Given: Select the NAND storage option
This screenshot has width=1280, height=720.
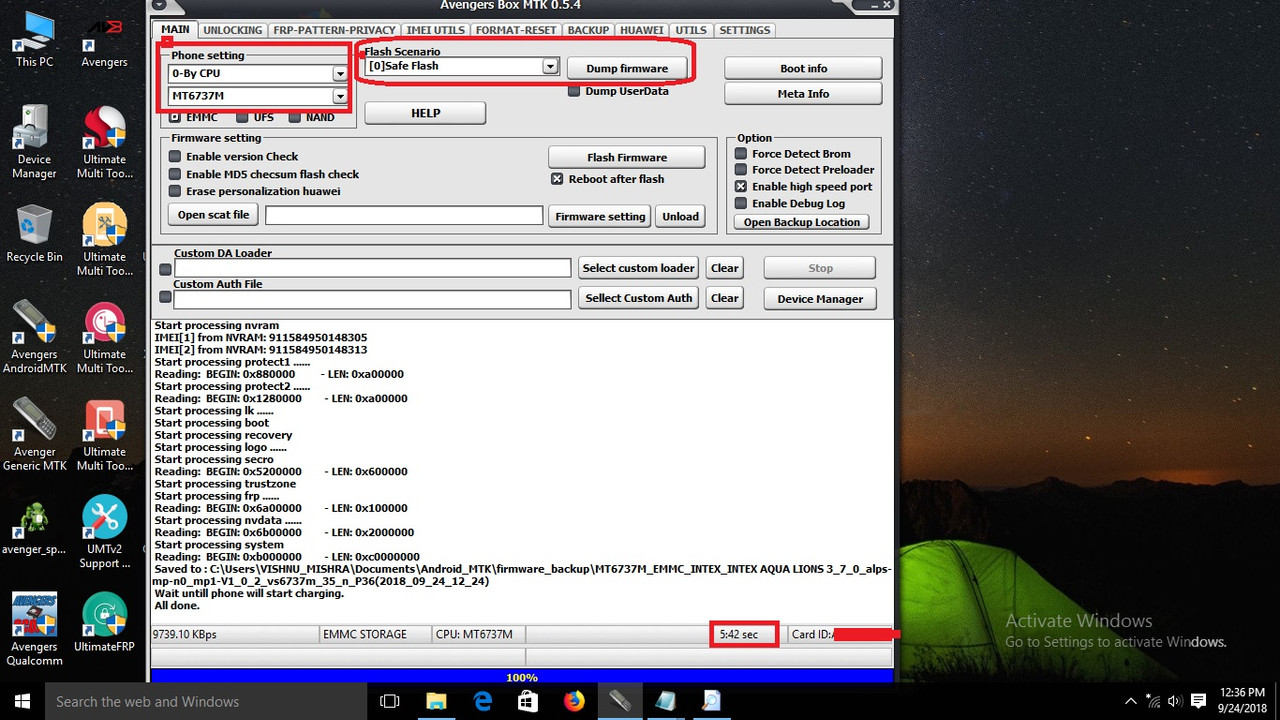Looking at the screenshot, I should pos(295,117).
